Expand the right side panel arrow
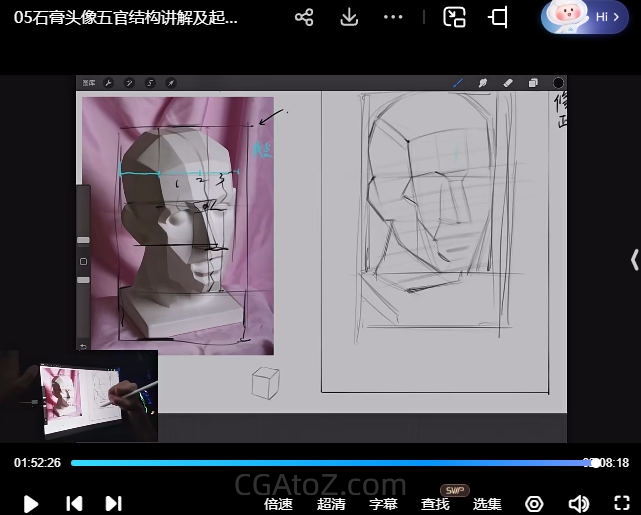641x515 pixels. click(x=634, y=260)
